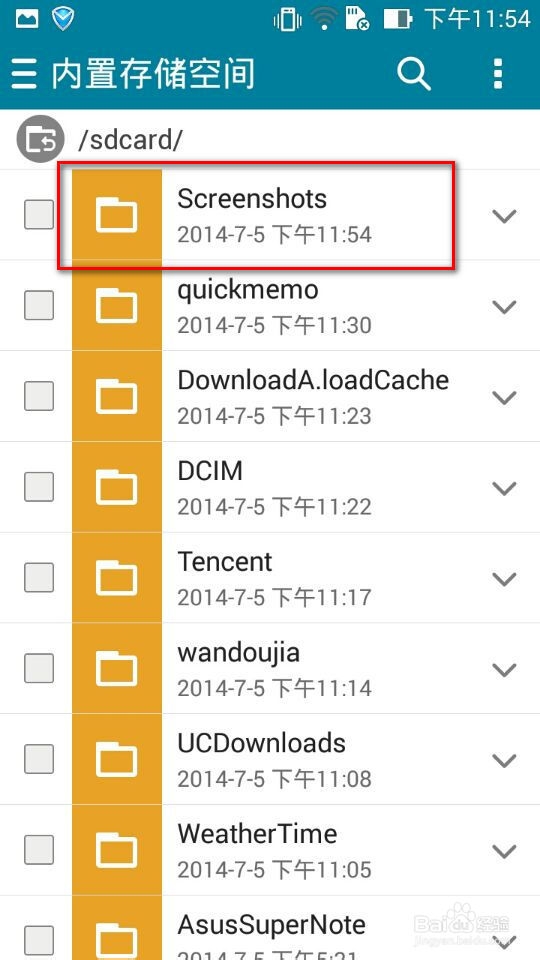The height and width of the screenshot is (960, 540).
Task: Show options chevron for WeatherTime
Action: coord(504,851)
